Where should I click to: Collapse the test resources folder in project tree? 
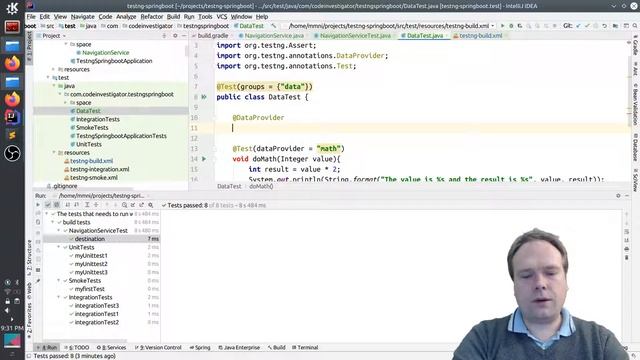54,153
